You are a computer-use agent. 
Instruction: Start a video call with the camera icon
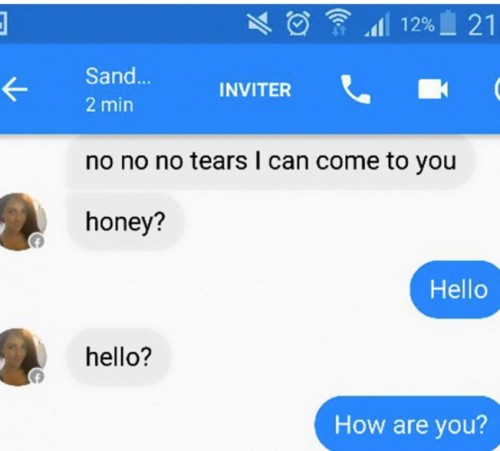tap(433, 89)
